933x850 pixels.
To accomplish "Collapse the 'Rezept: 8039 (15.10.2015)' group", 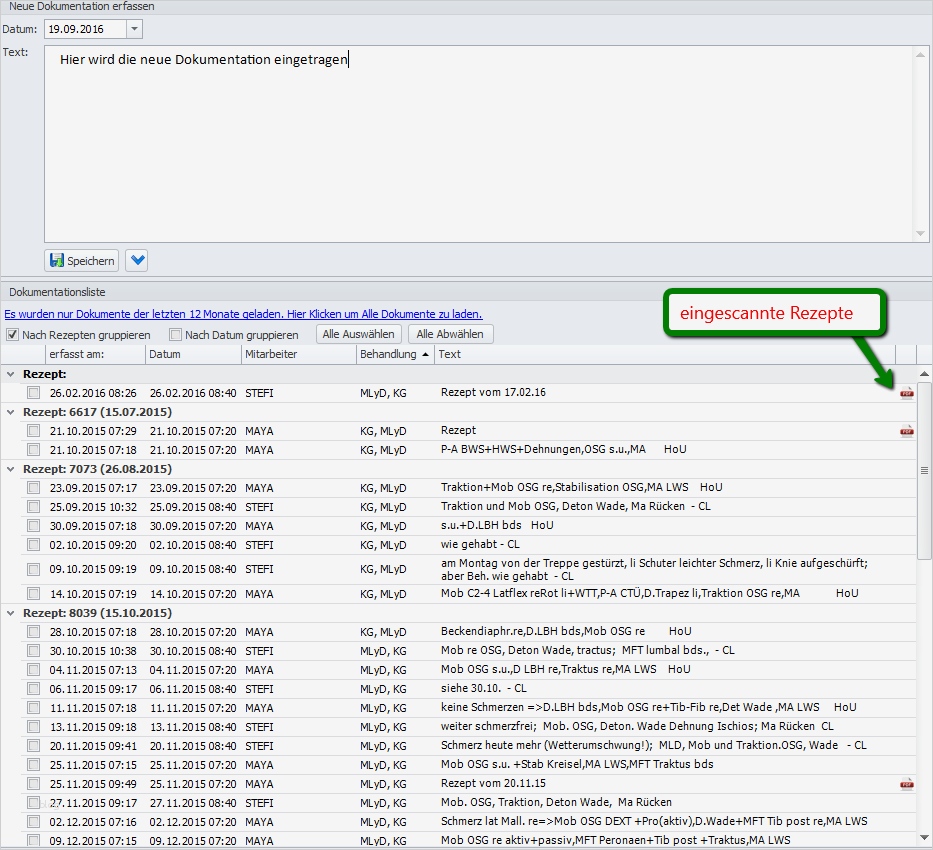I will (x=11, y=613).
